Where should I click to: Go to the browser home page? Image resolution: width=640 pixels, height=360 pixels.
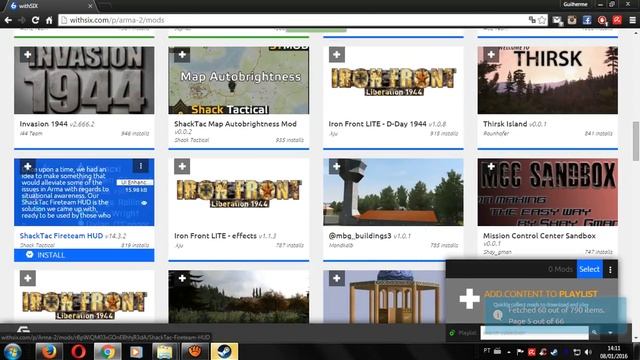click(x=49, y=20)
